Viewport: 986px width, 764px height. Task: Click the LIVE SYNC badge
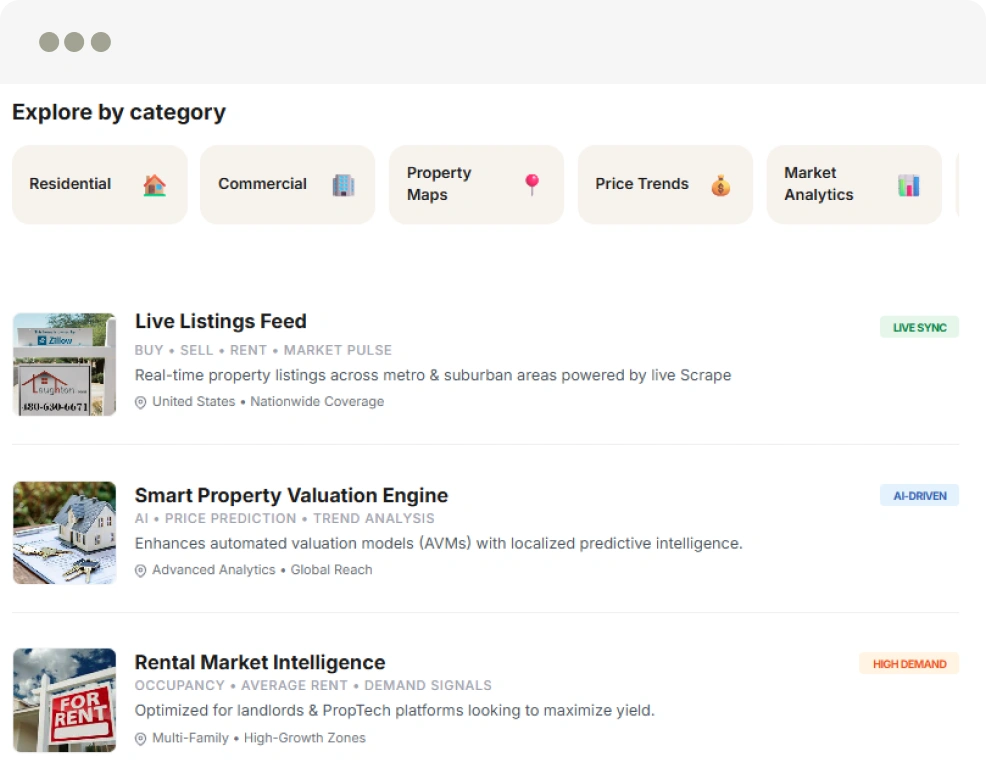point(919,327)
